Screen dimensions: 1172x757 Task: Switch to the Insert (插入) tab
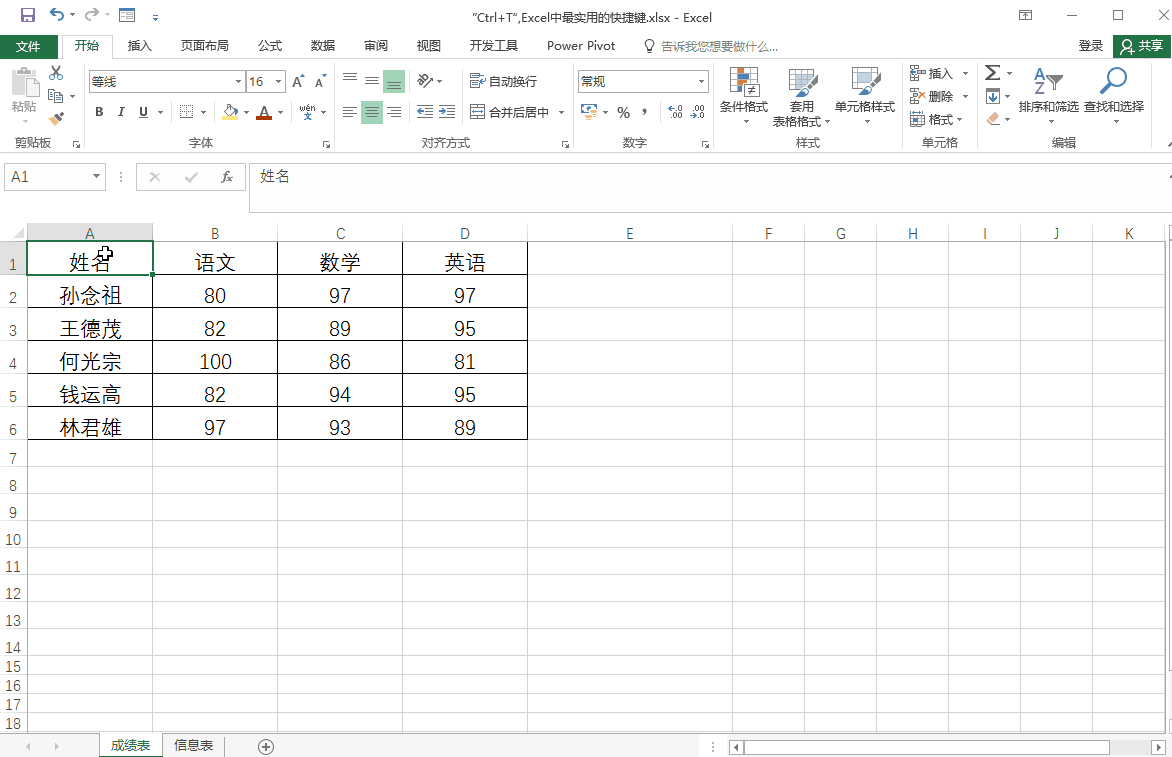(139, 46)
